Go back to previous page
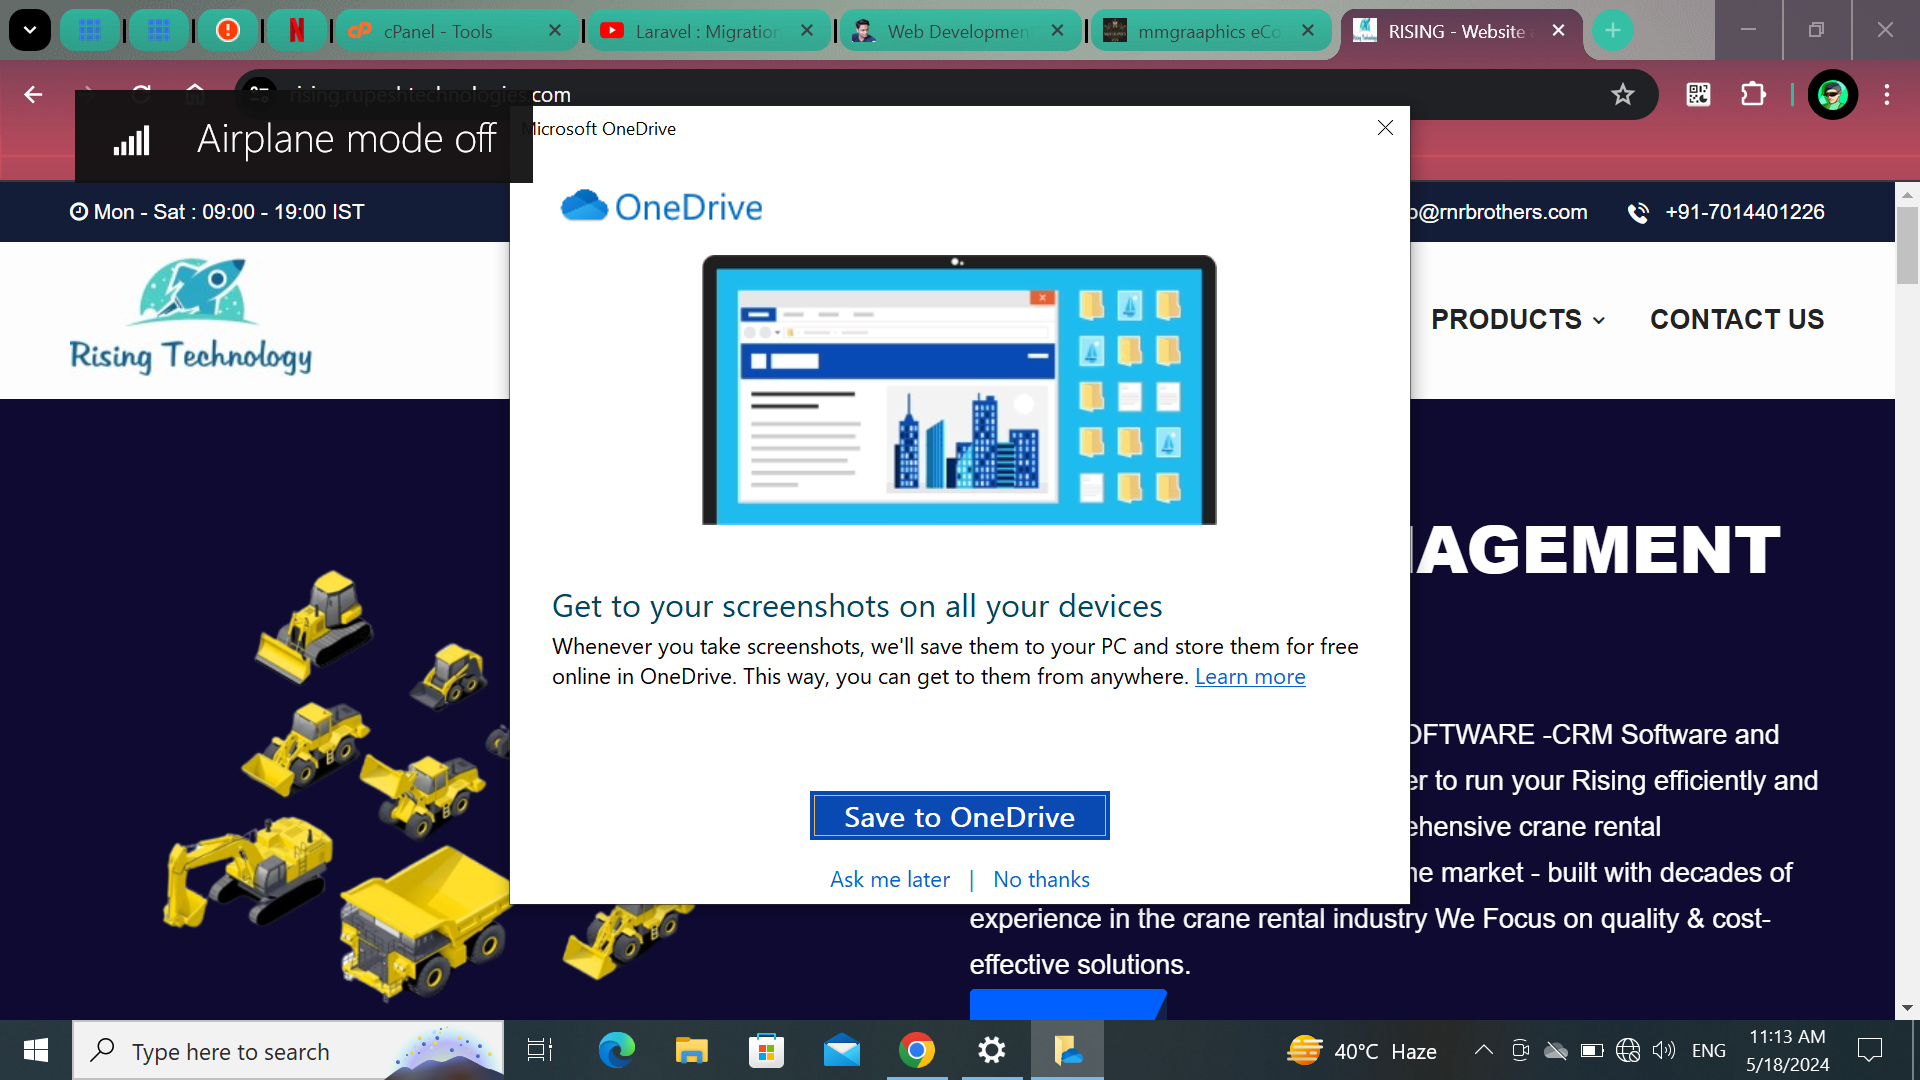Screen dimensions: 1920x1080 tap(33, 95)
